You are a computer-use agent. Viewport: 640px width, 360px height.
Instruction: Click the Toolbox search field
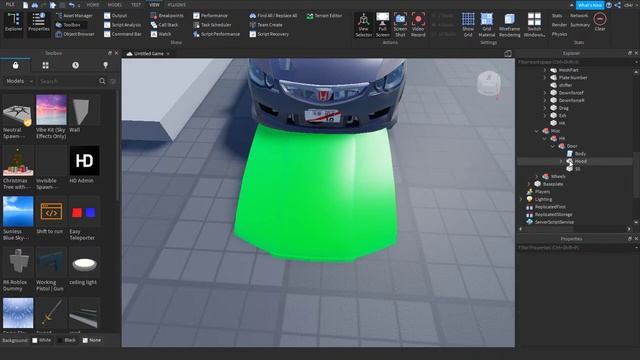pos(67,81)
